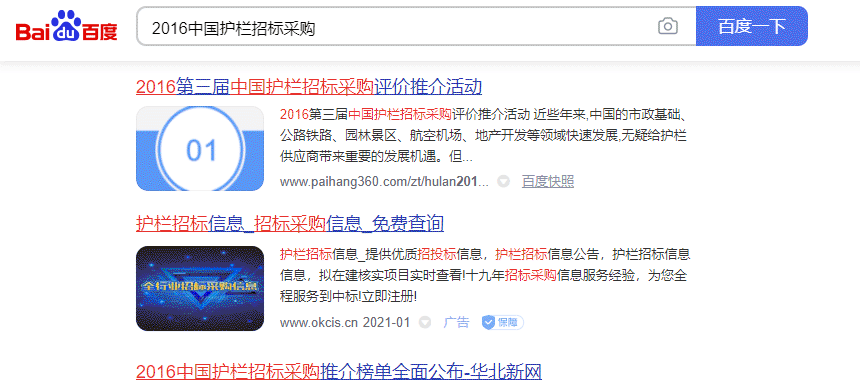The height and width of the screenshot is (380, 860).
Task: Expand dropdown arrow beside okcis.cn URL
Action: (425, 322)
